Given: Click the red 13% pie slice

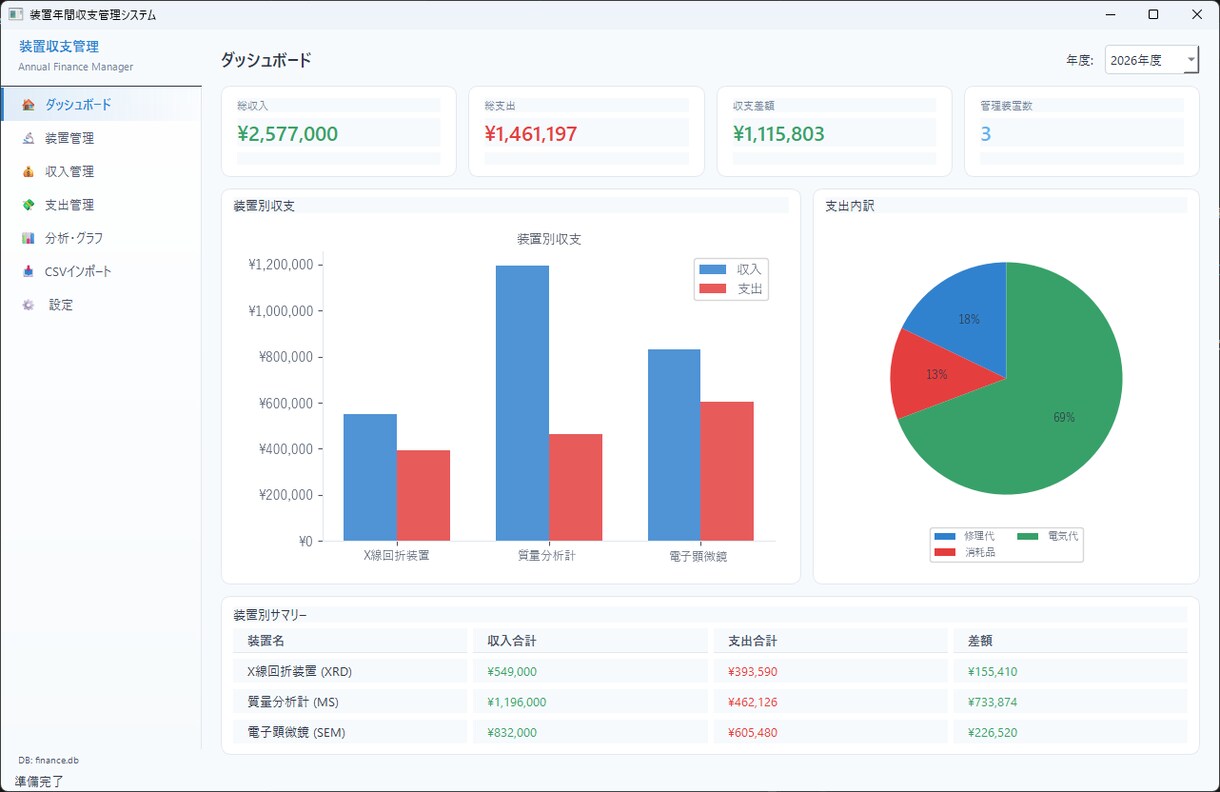Looking at the screenshot, I should pyautogui.click(x=936, y=374).
